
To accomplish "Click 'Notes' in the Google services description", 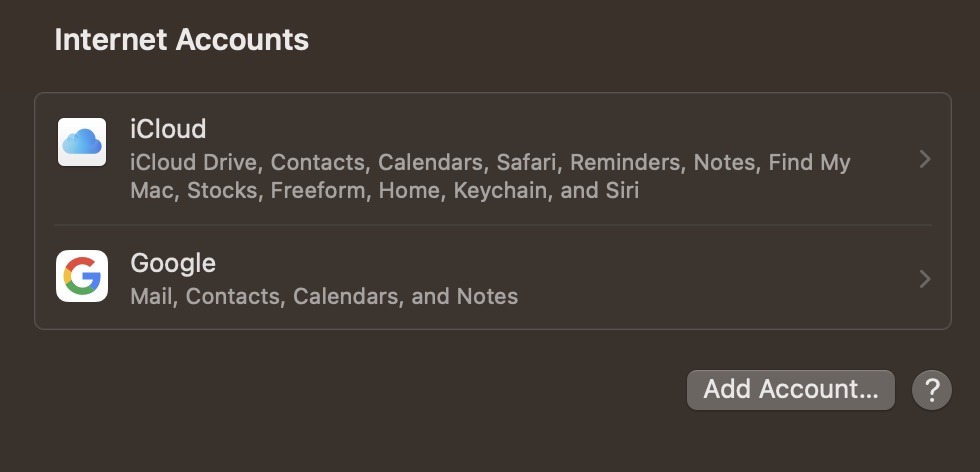I will [487, 296].
